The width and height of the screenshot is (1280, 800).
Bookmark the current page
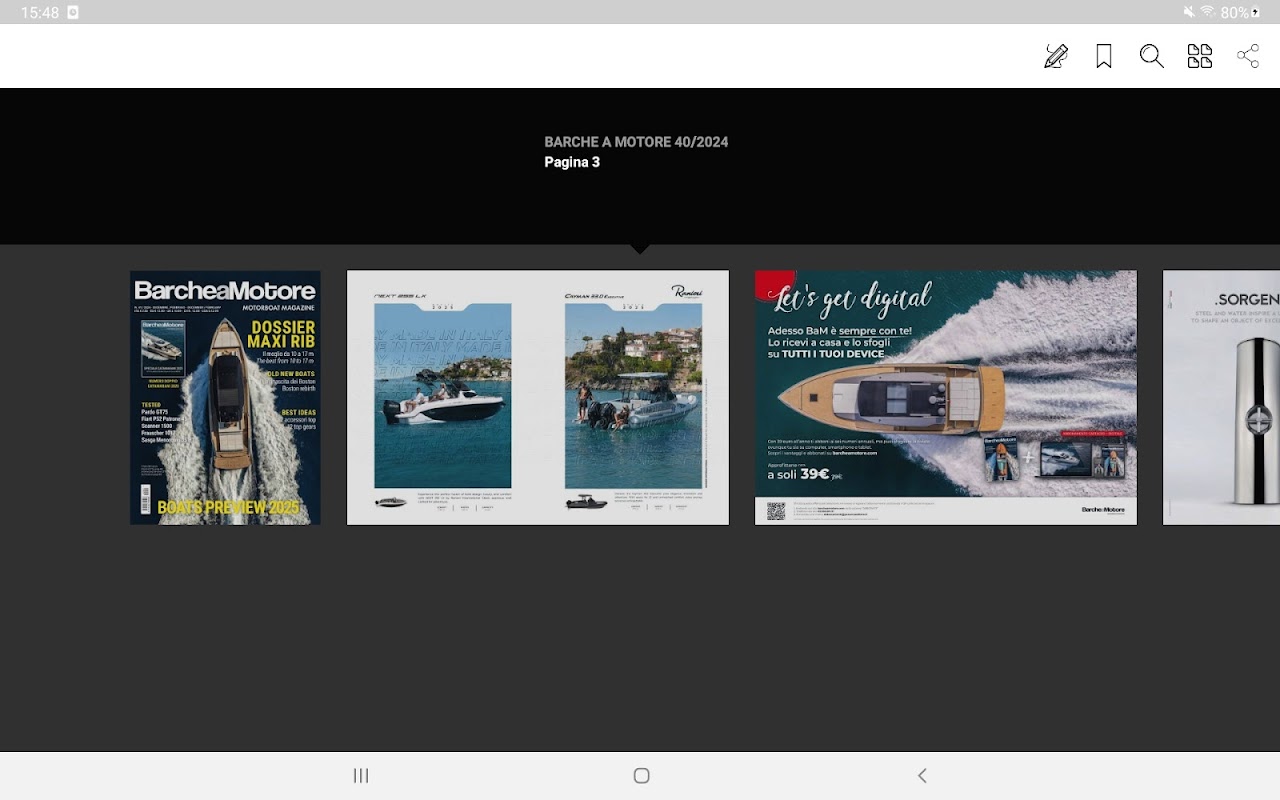coord(1104,56)
